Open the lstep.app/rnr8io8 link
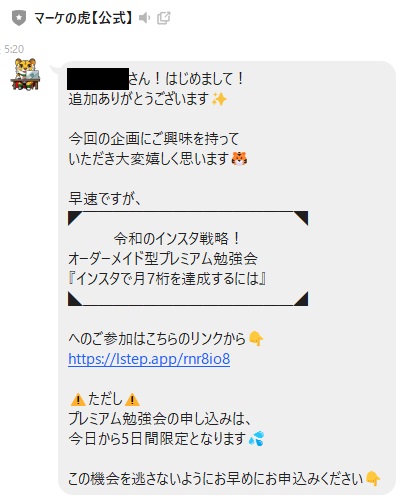Screen dimensions: 403x502 149,359
